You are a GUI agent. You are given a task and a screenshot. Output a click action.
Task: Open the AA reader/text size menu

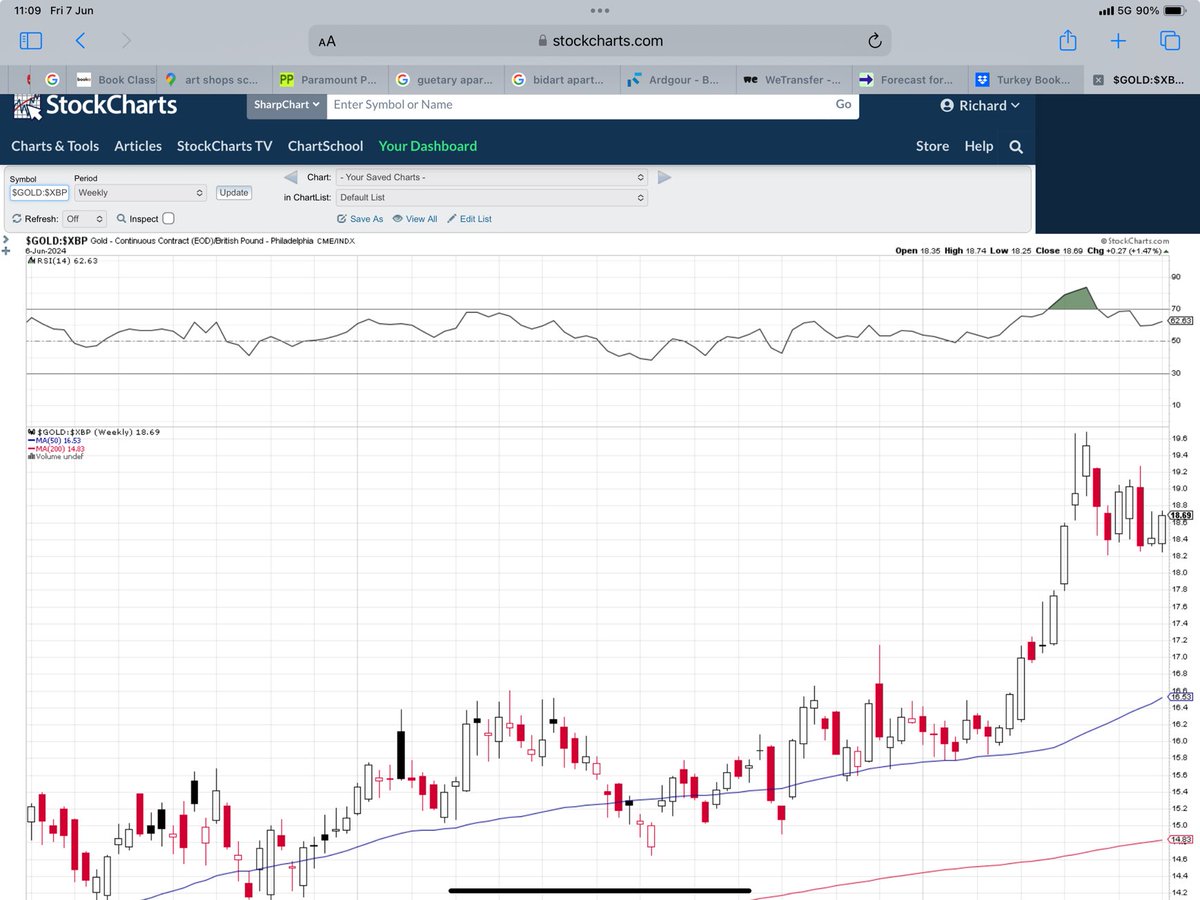[327, 41]
